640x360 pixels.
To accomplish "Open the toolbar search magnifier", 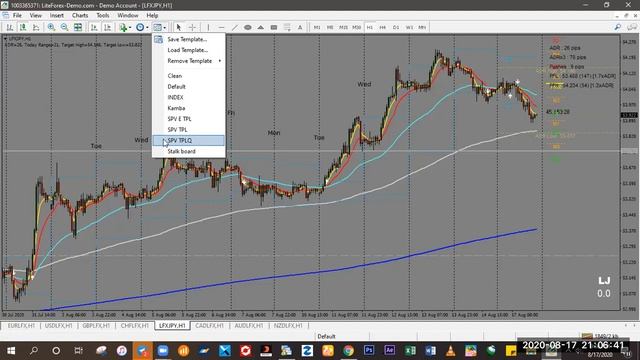I will tap(618, 27).
